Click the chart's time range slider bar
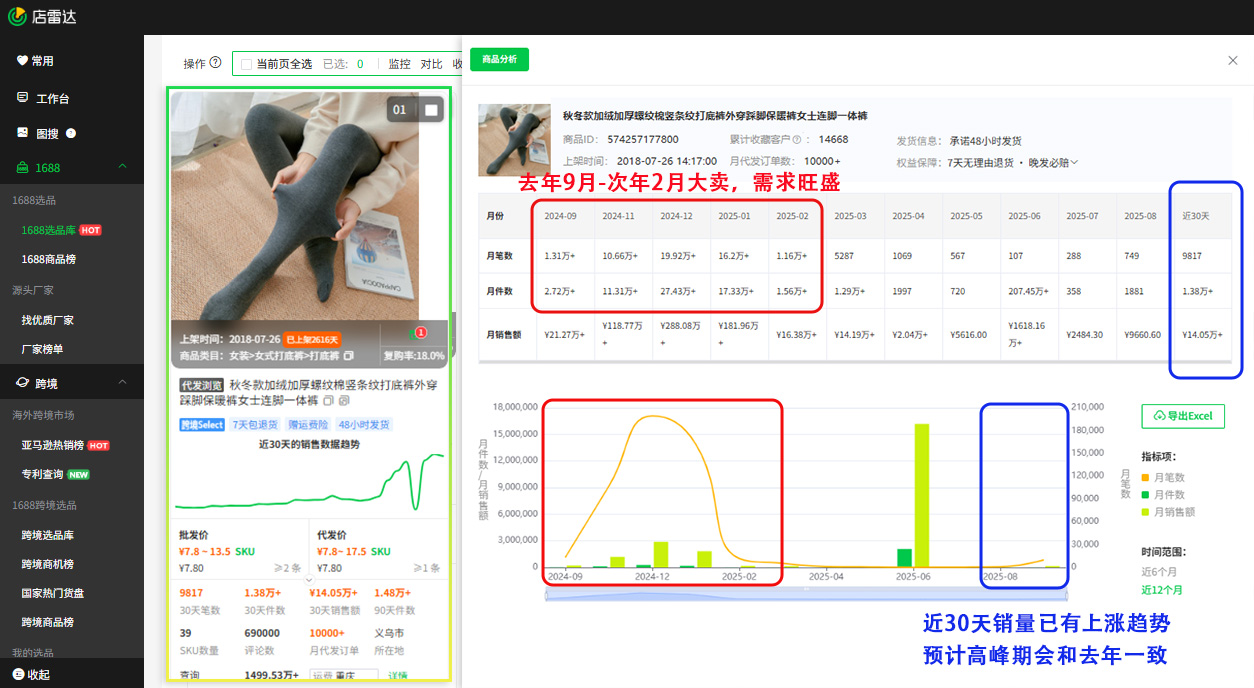 pyautogui.click(x=805, y=595)
